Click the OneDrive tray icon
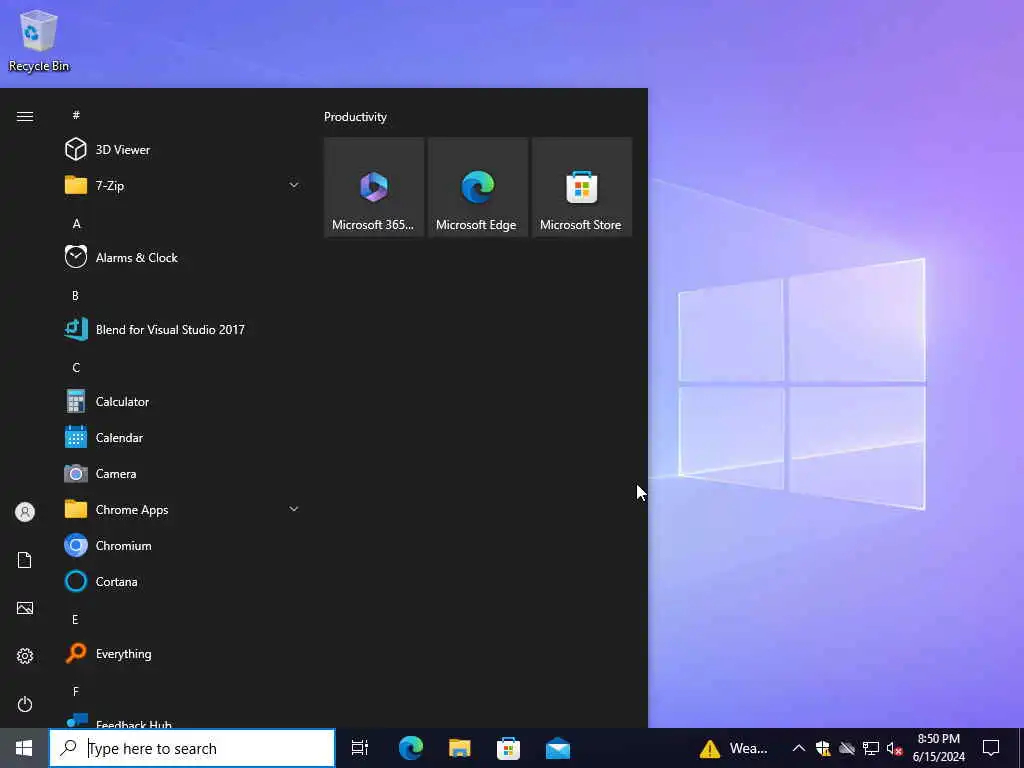 point(847,748)
